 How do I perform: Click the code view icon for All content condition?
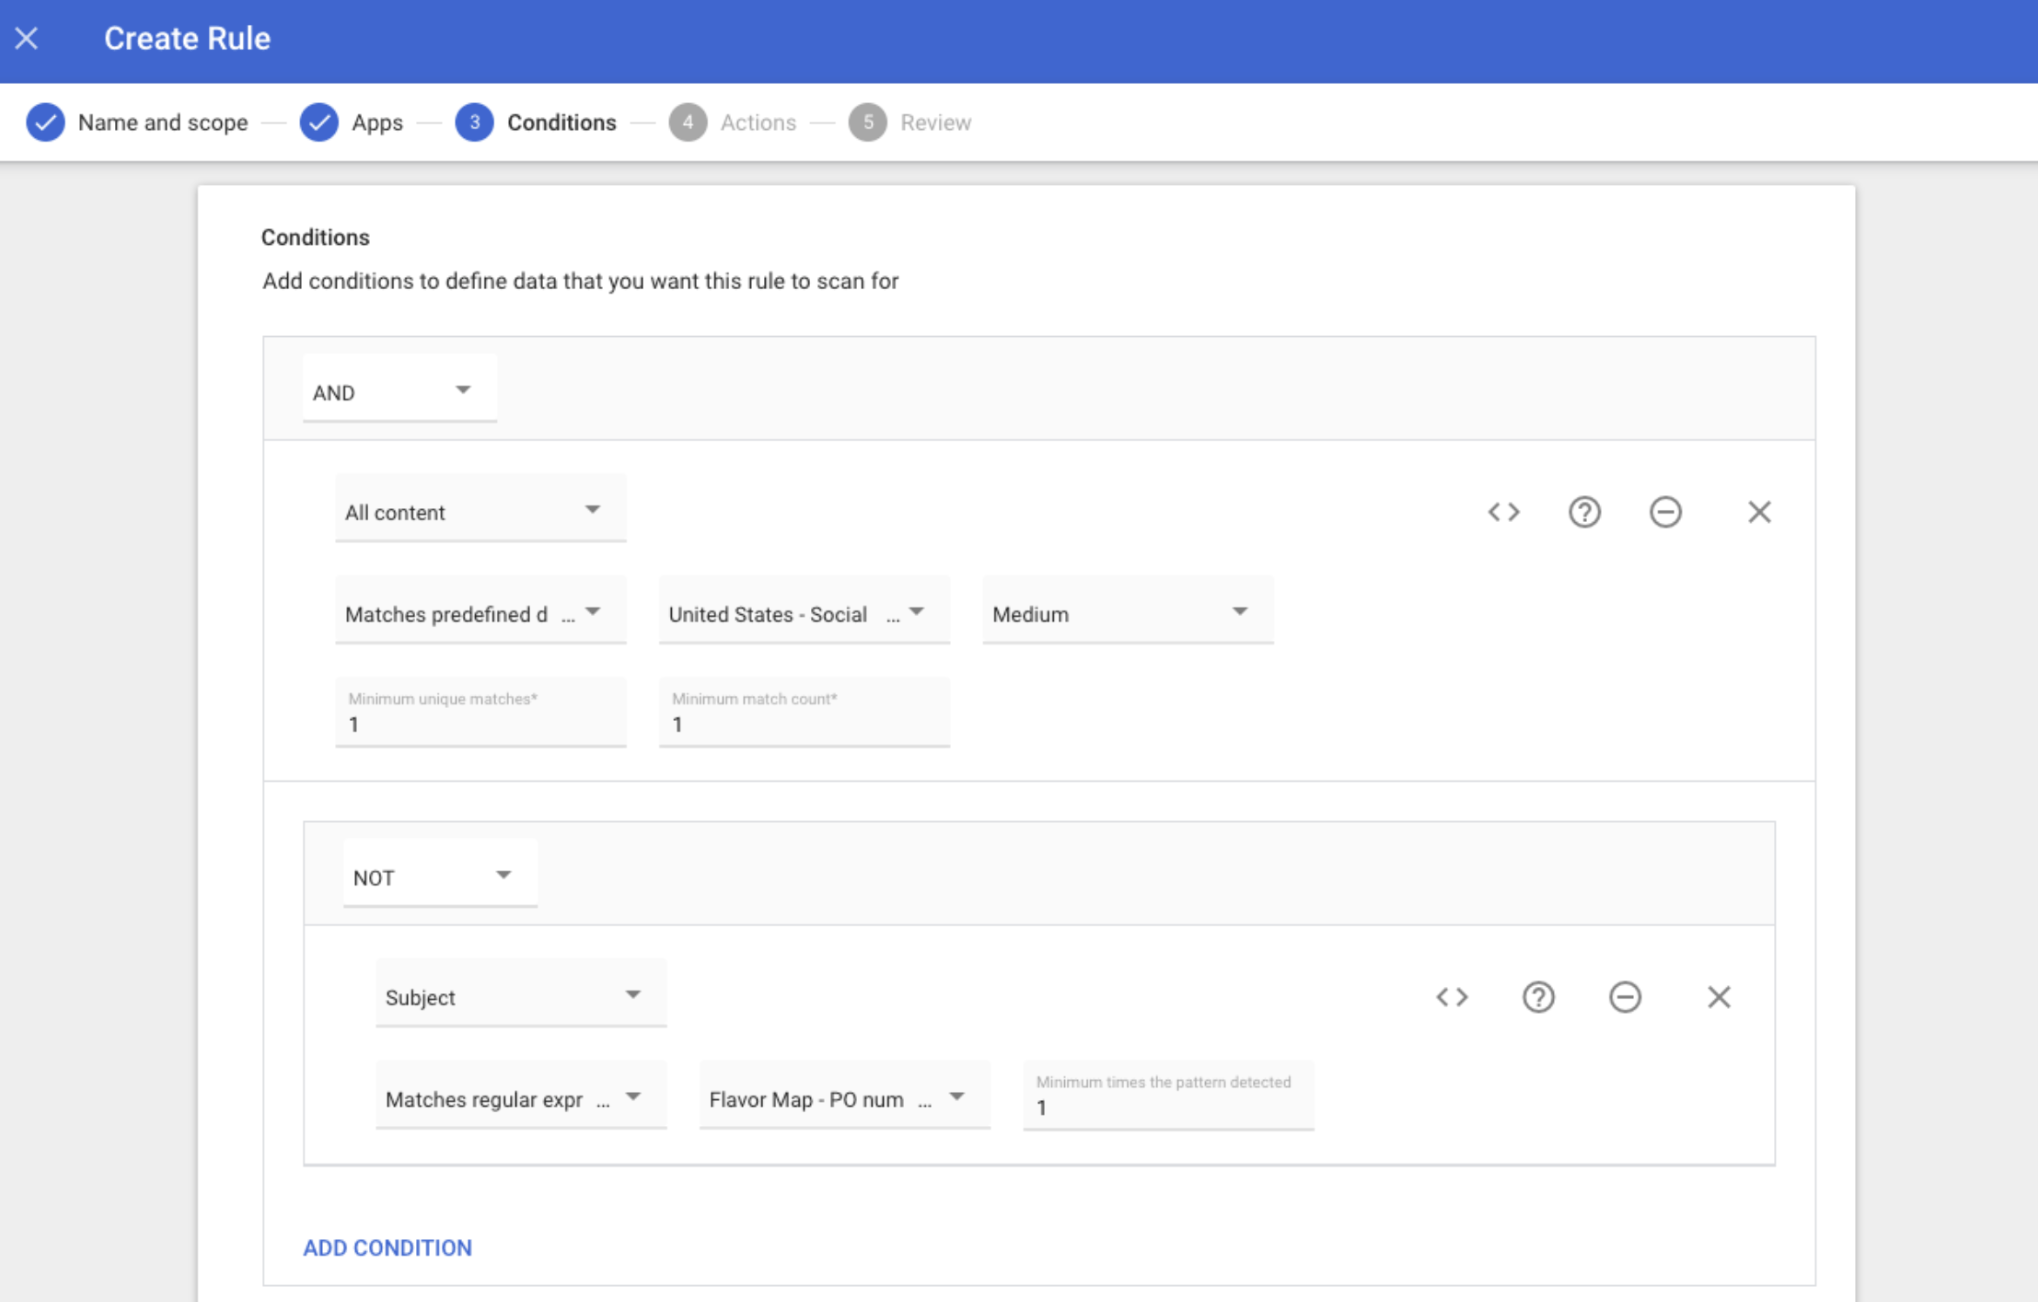[1503, 512]
